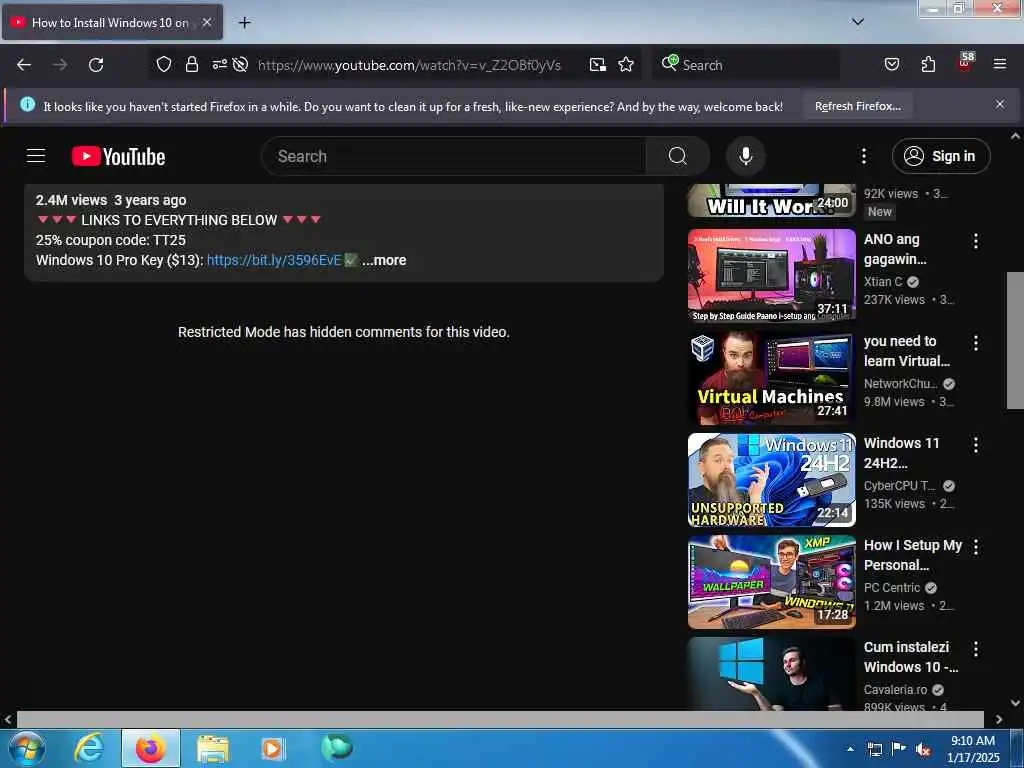Viewport: 1024px width, 768px height.
Task: Open options menu for ANO ang gagawin video
Action: (975, 241)
